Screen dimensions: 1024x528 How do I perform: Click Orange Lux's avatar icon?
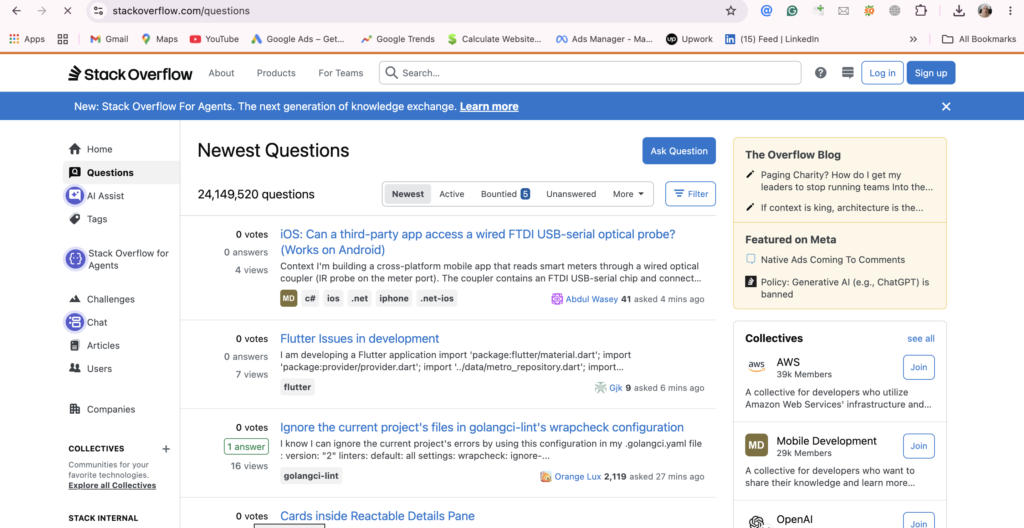[x=546, y=477]
